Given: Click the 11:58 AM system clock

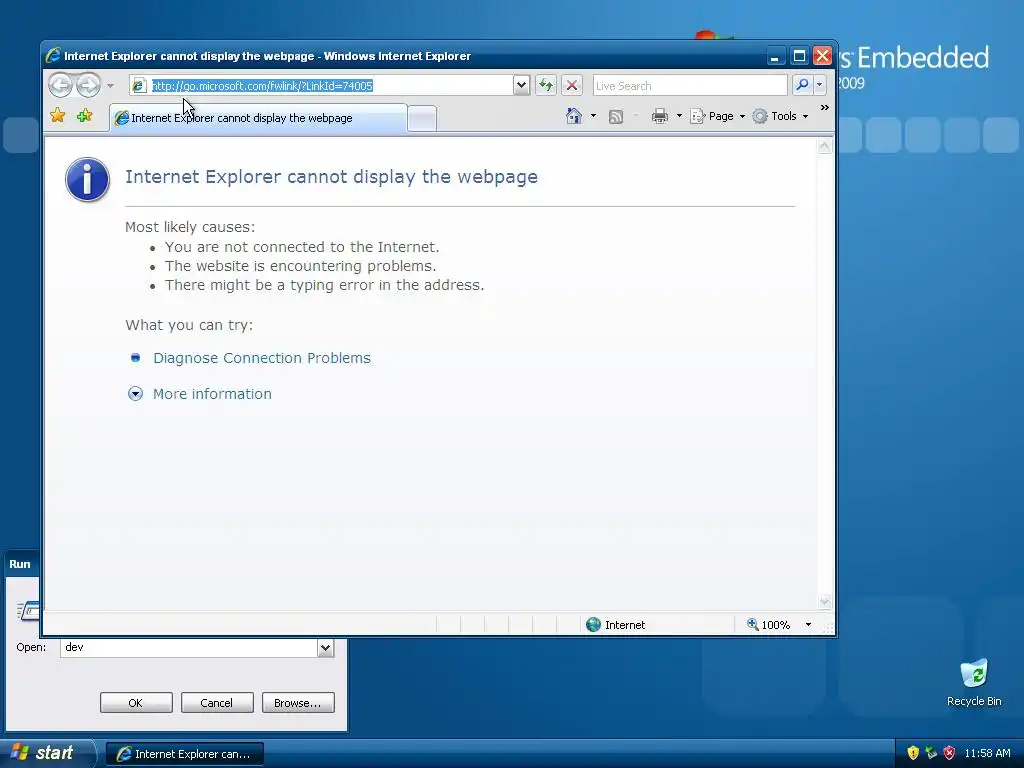Looking at the screenshot, I should [x=987, y=753].
